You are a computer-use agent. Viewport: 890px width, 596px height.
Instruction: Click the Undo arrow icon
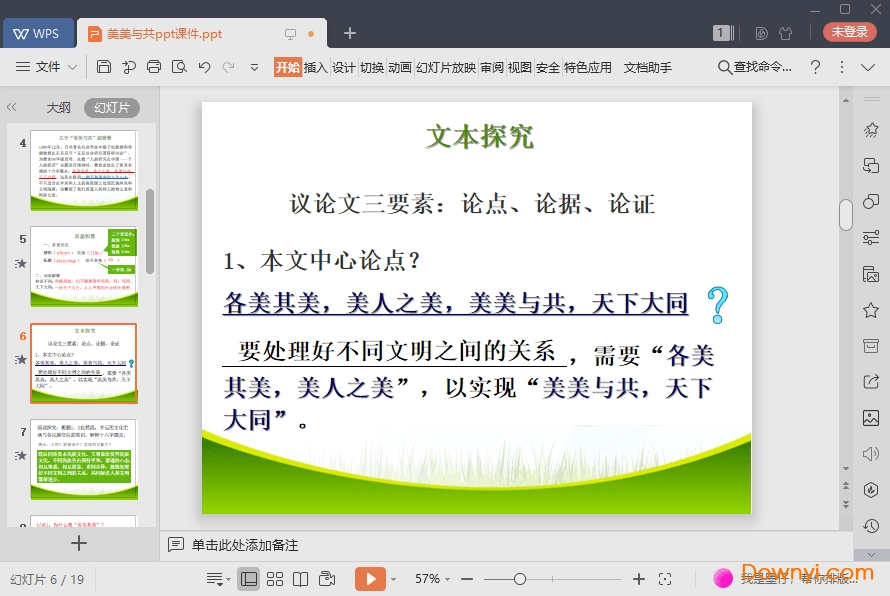(x=204, y=67)
